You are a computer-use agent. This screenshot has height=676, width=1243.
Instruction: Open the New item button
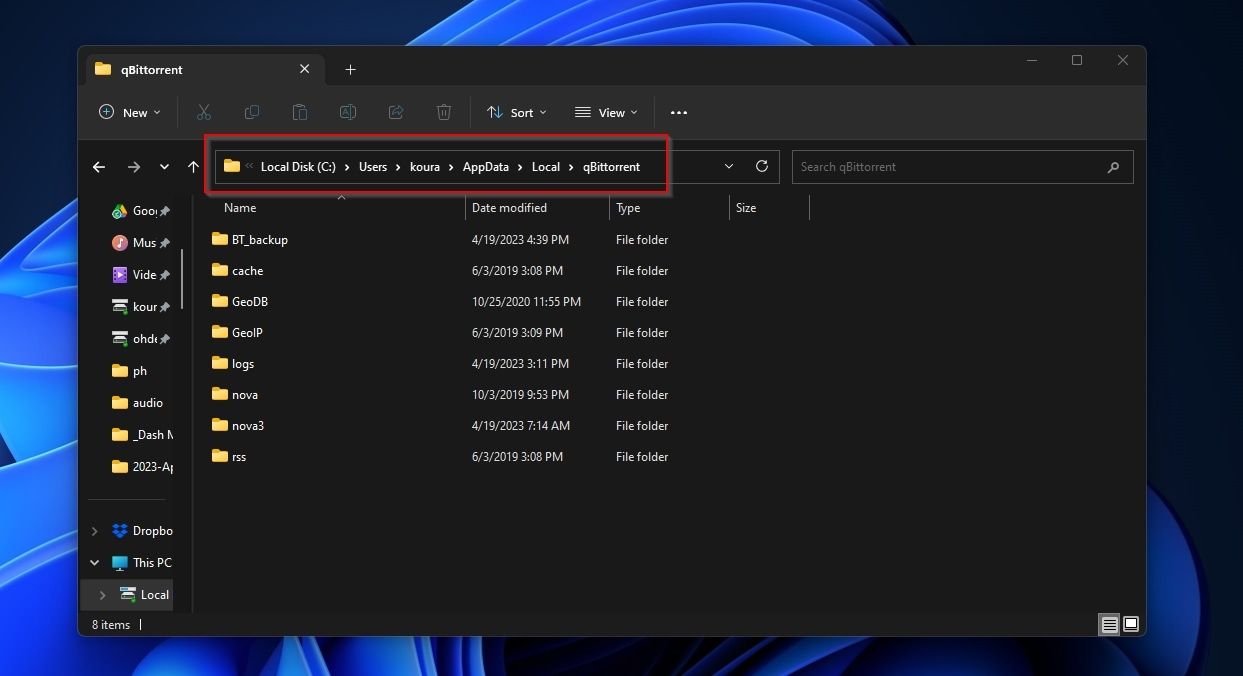(128, 112)
